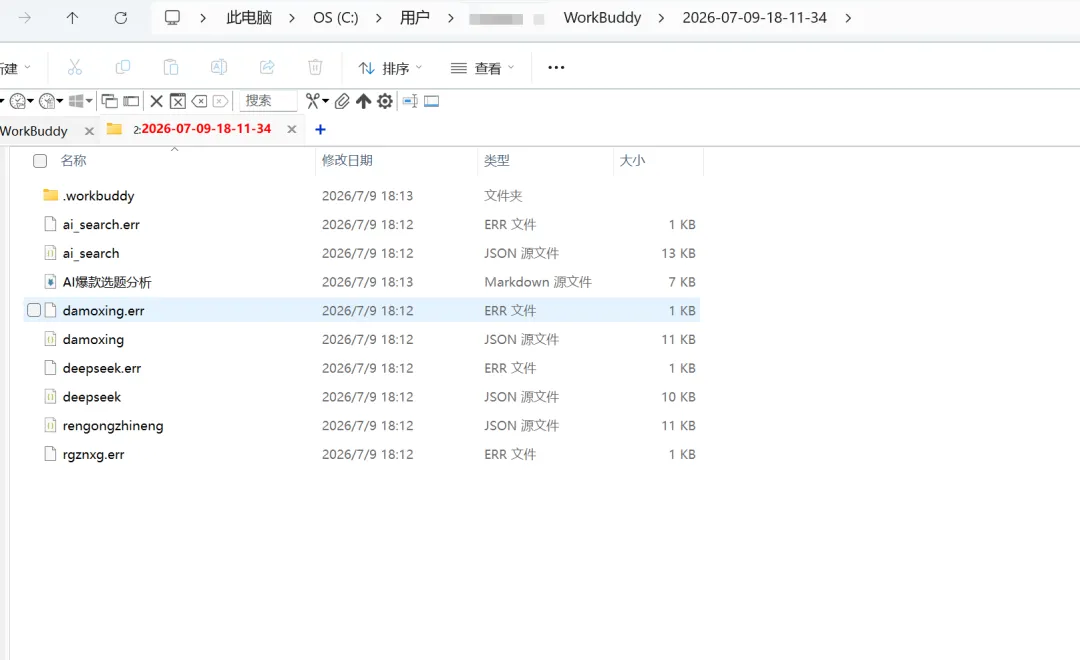Select the ai_search JSON file

[362, 253]
